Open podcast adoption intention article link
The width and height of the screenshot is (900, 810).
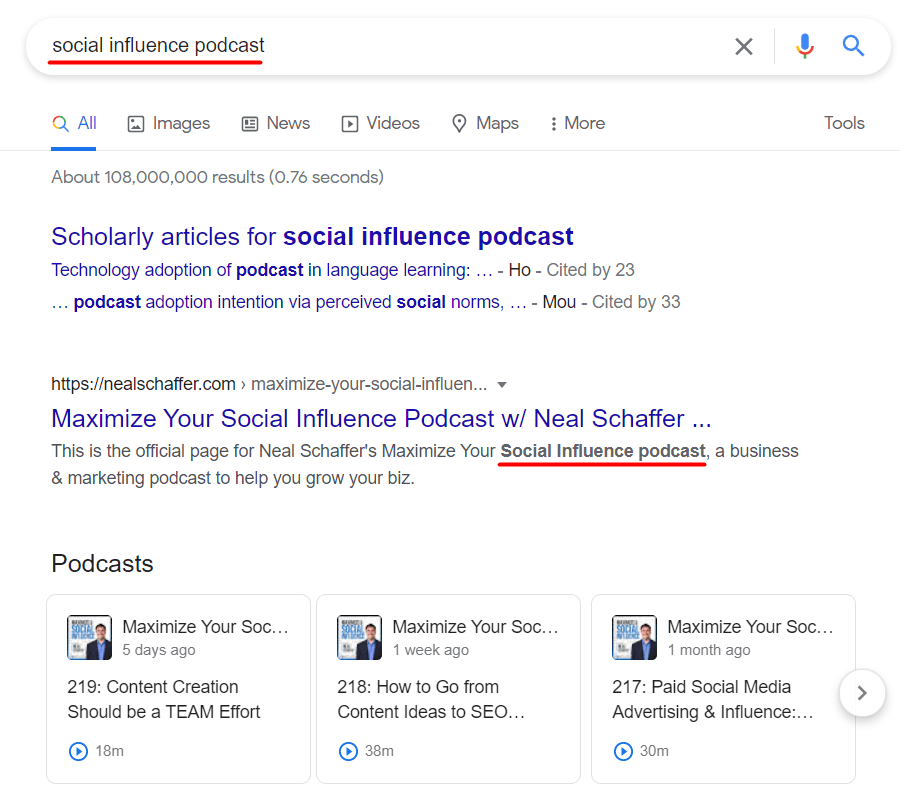point(289,302)
